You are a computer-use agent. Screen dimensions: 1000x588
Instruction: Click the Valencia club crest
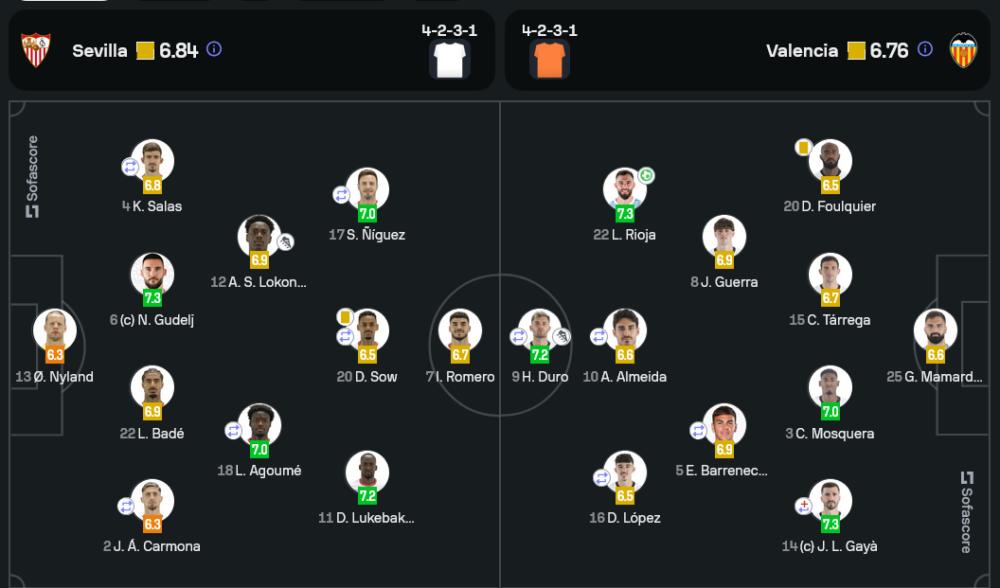963,50
